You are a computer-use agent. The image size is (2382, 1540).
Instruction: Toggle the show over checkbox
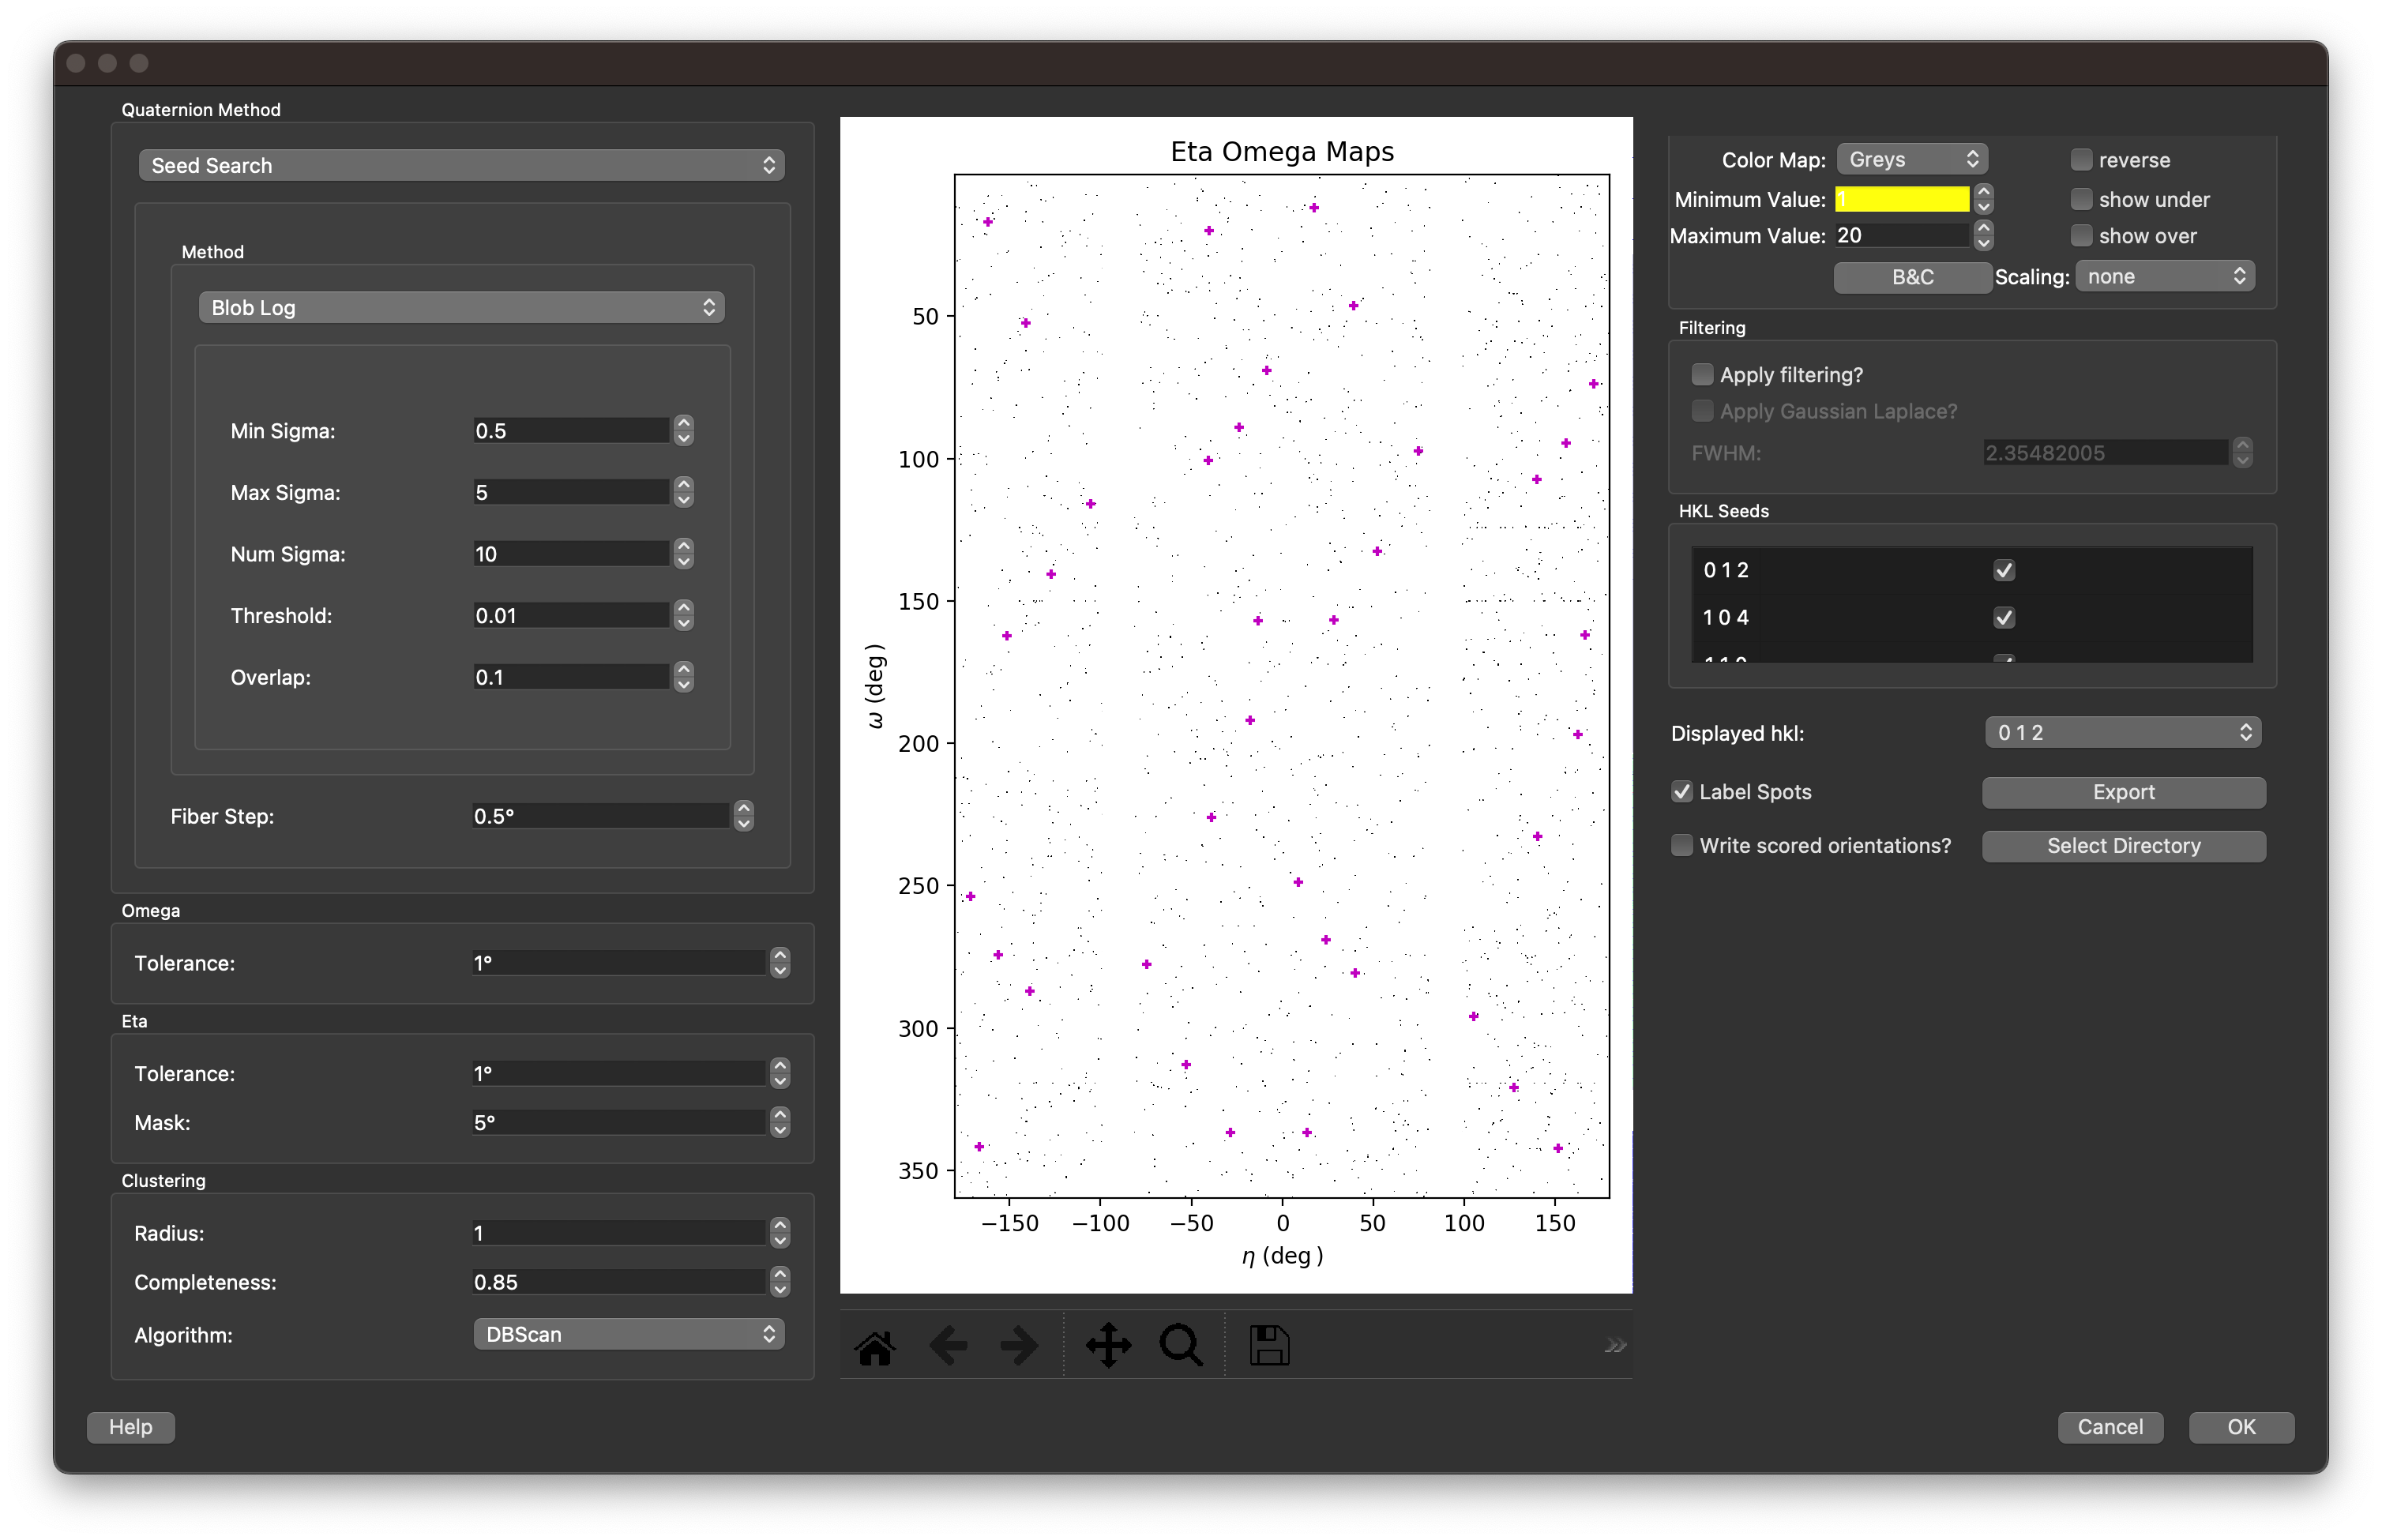(2081, 236)
